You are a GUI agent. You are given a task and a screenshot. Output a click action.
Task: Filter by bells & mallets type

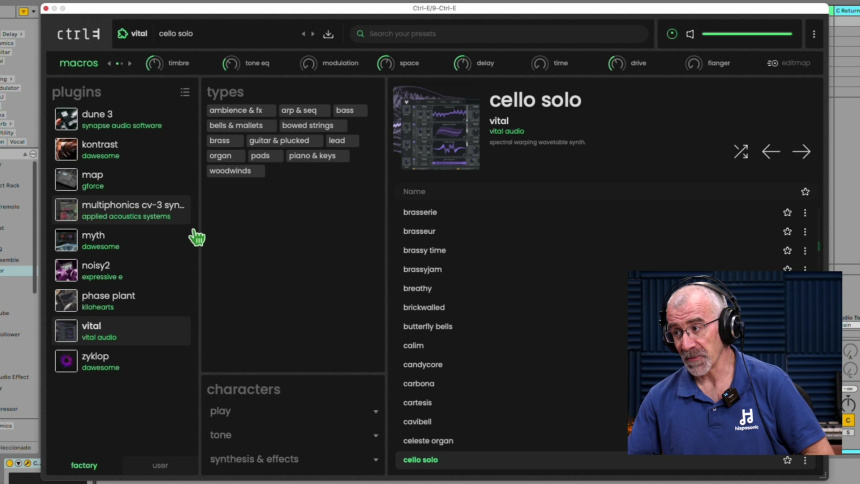(x=241, y=126)
